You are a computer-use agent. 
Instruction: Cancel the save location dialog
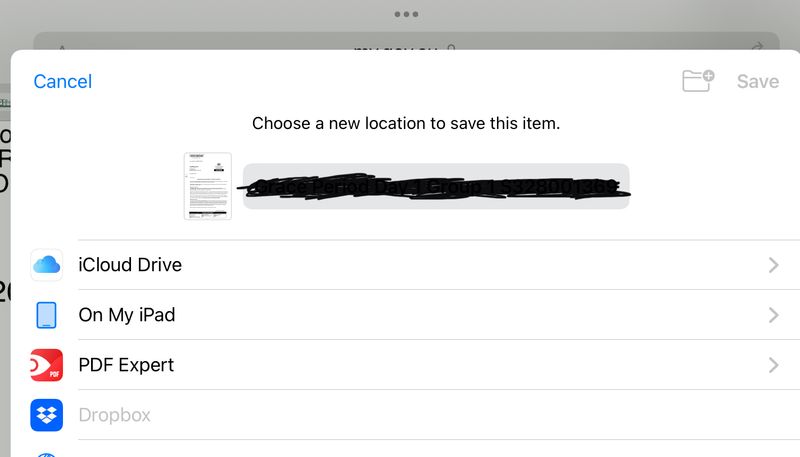pos(62,82)
